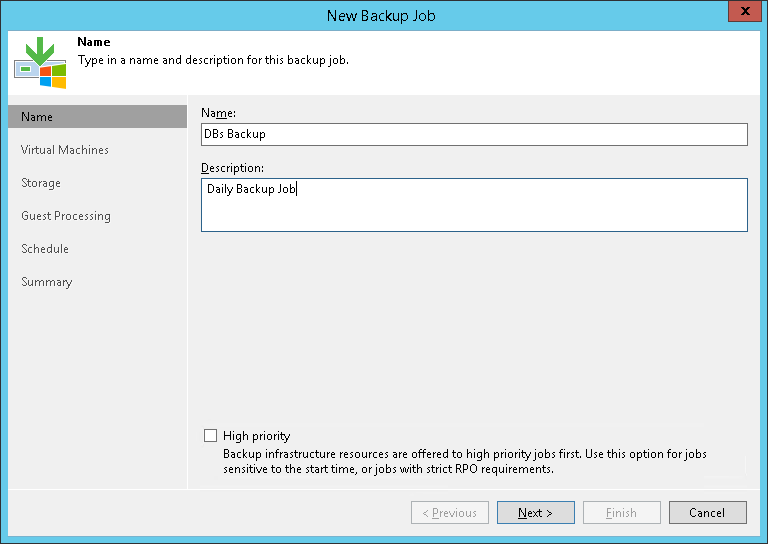Click the "Description:" field label
This screenshot has height=544, width=768.
click(x=232, y=168)
